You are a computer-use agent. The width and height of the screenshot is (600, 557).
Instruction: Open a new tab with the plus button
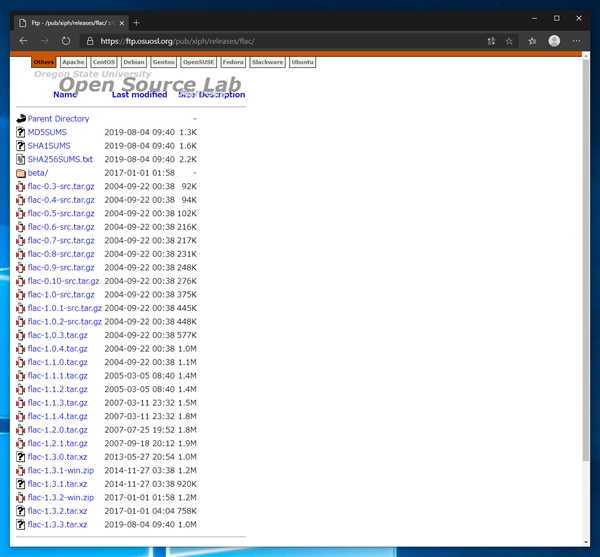pyautogui.click(x=136, y=23)
